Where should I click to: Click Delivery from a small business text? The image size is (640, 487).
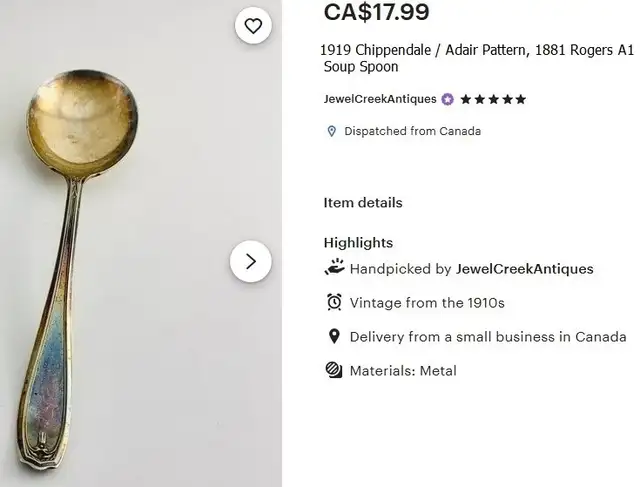click(488, 337)
